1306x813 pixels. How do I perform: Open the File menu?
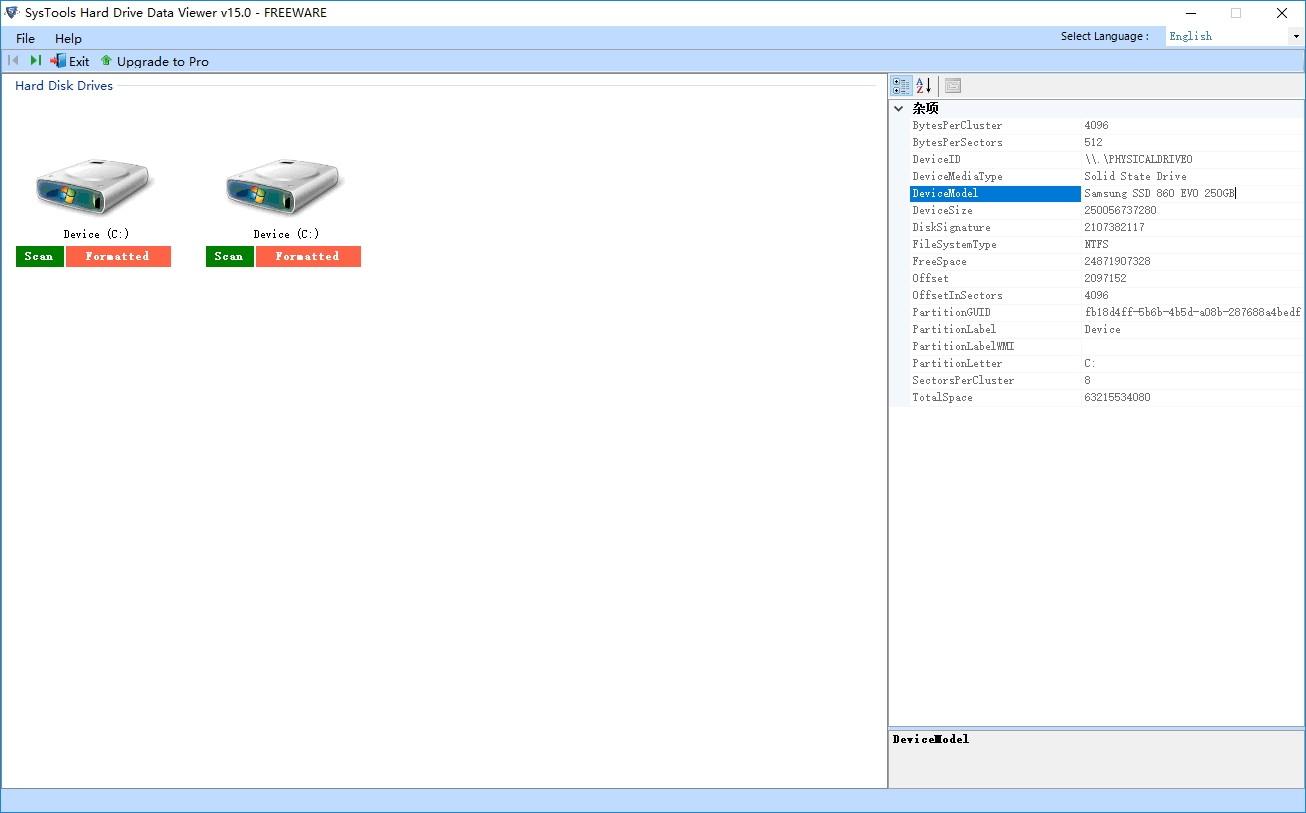(x=26, y=38)
